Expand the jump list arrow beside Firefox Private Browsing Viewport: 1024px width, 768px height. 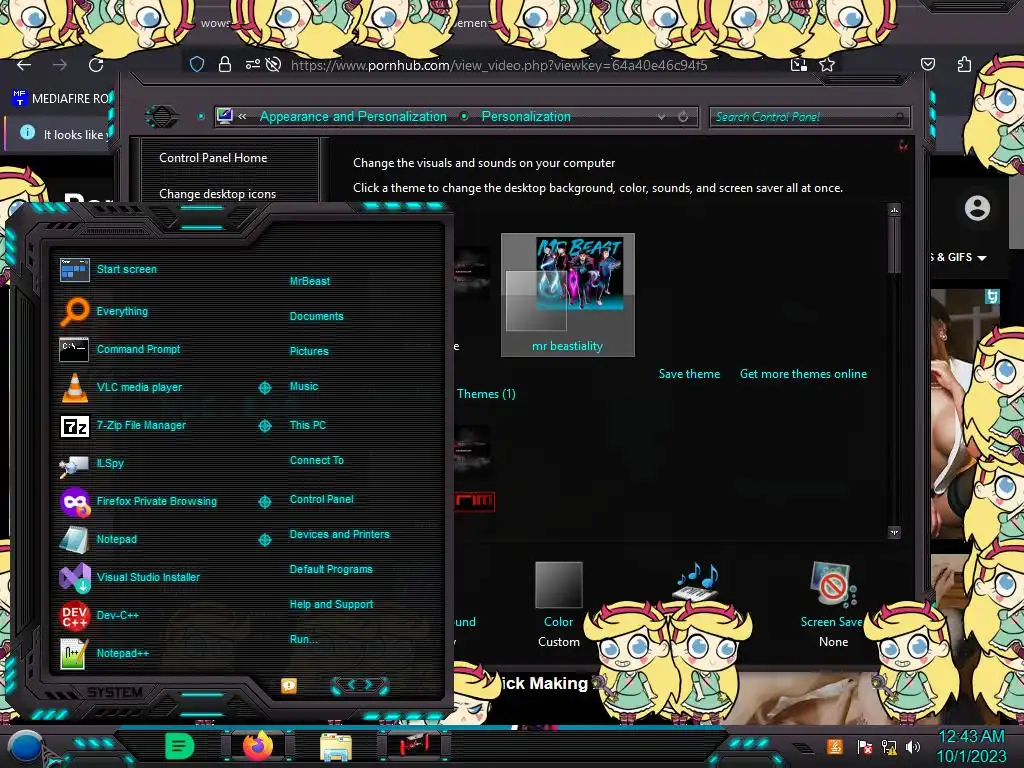pyautogui.click(x=264, y=502)
